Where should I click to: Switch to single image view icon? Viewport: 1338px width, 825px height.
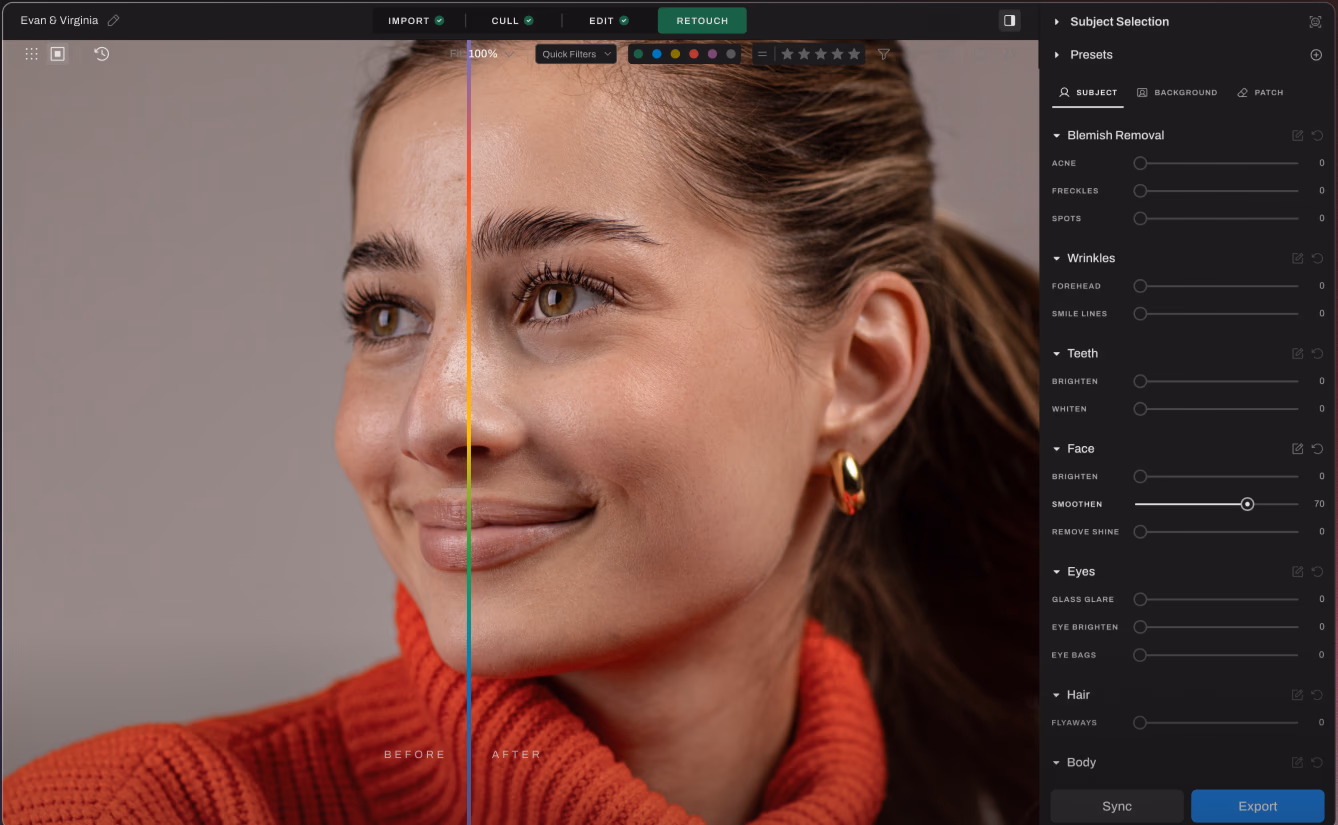(58, 54)
